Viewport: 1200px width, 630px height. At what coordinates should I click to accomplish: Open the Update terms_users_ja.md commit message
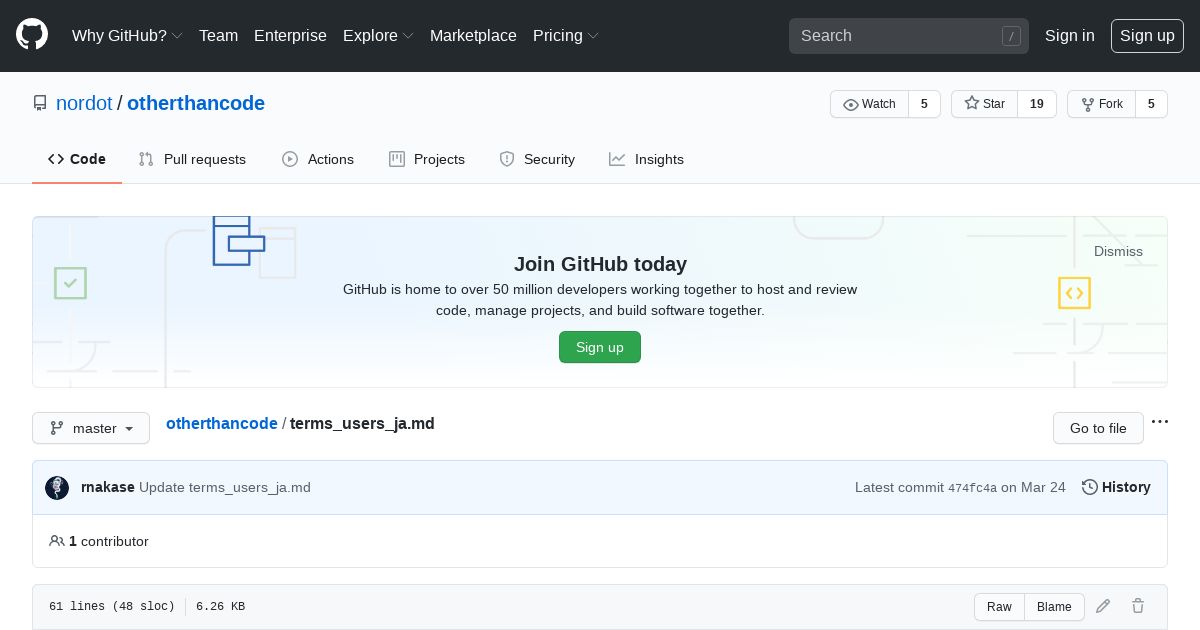225,487
